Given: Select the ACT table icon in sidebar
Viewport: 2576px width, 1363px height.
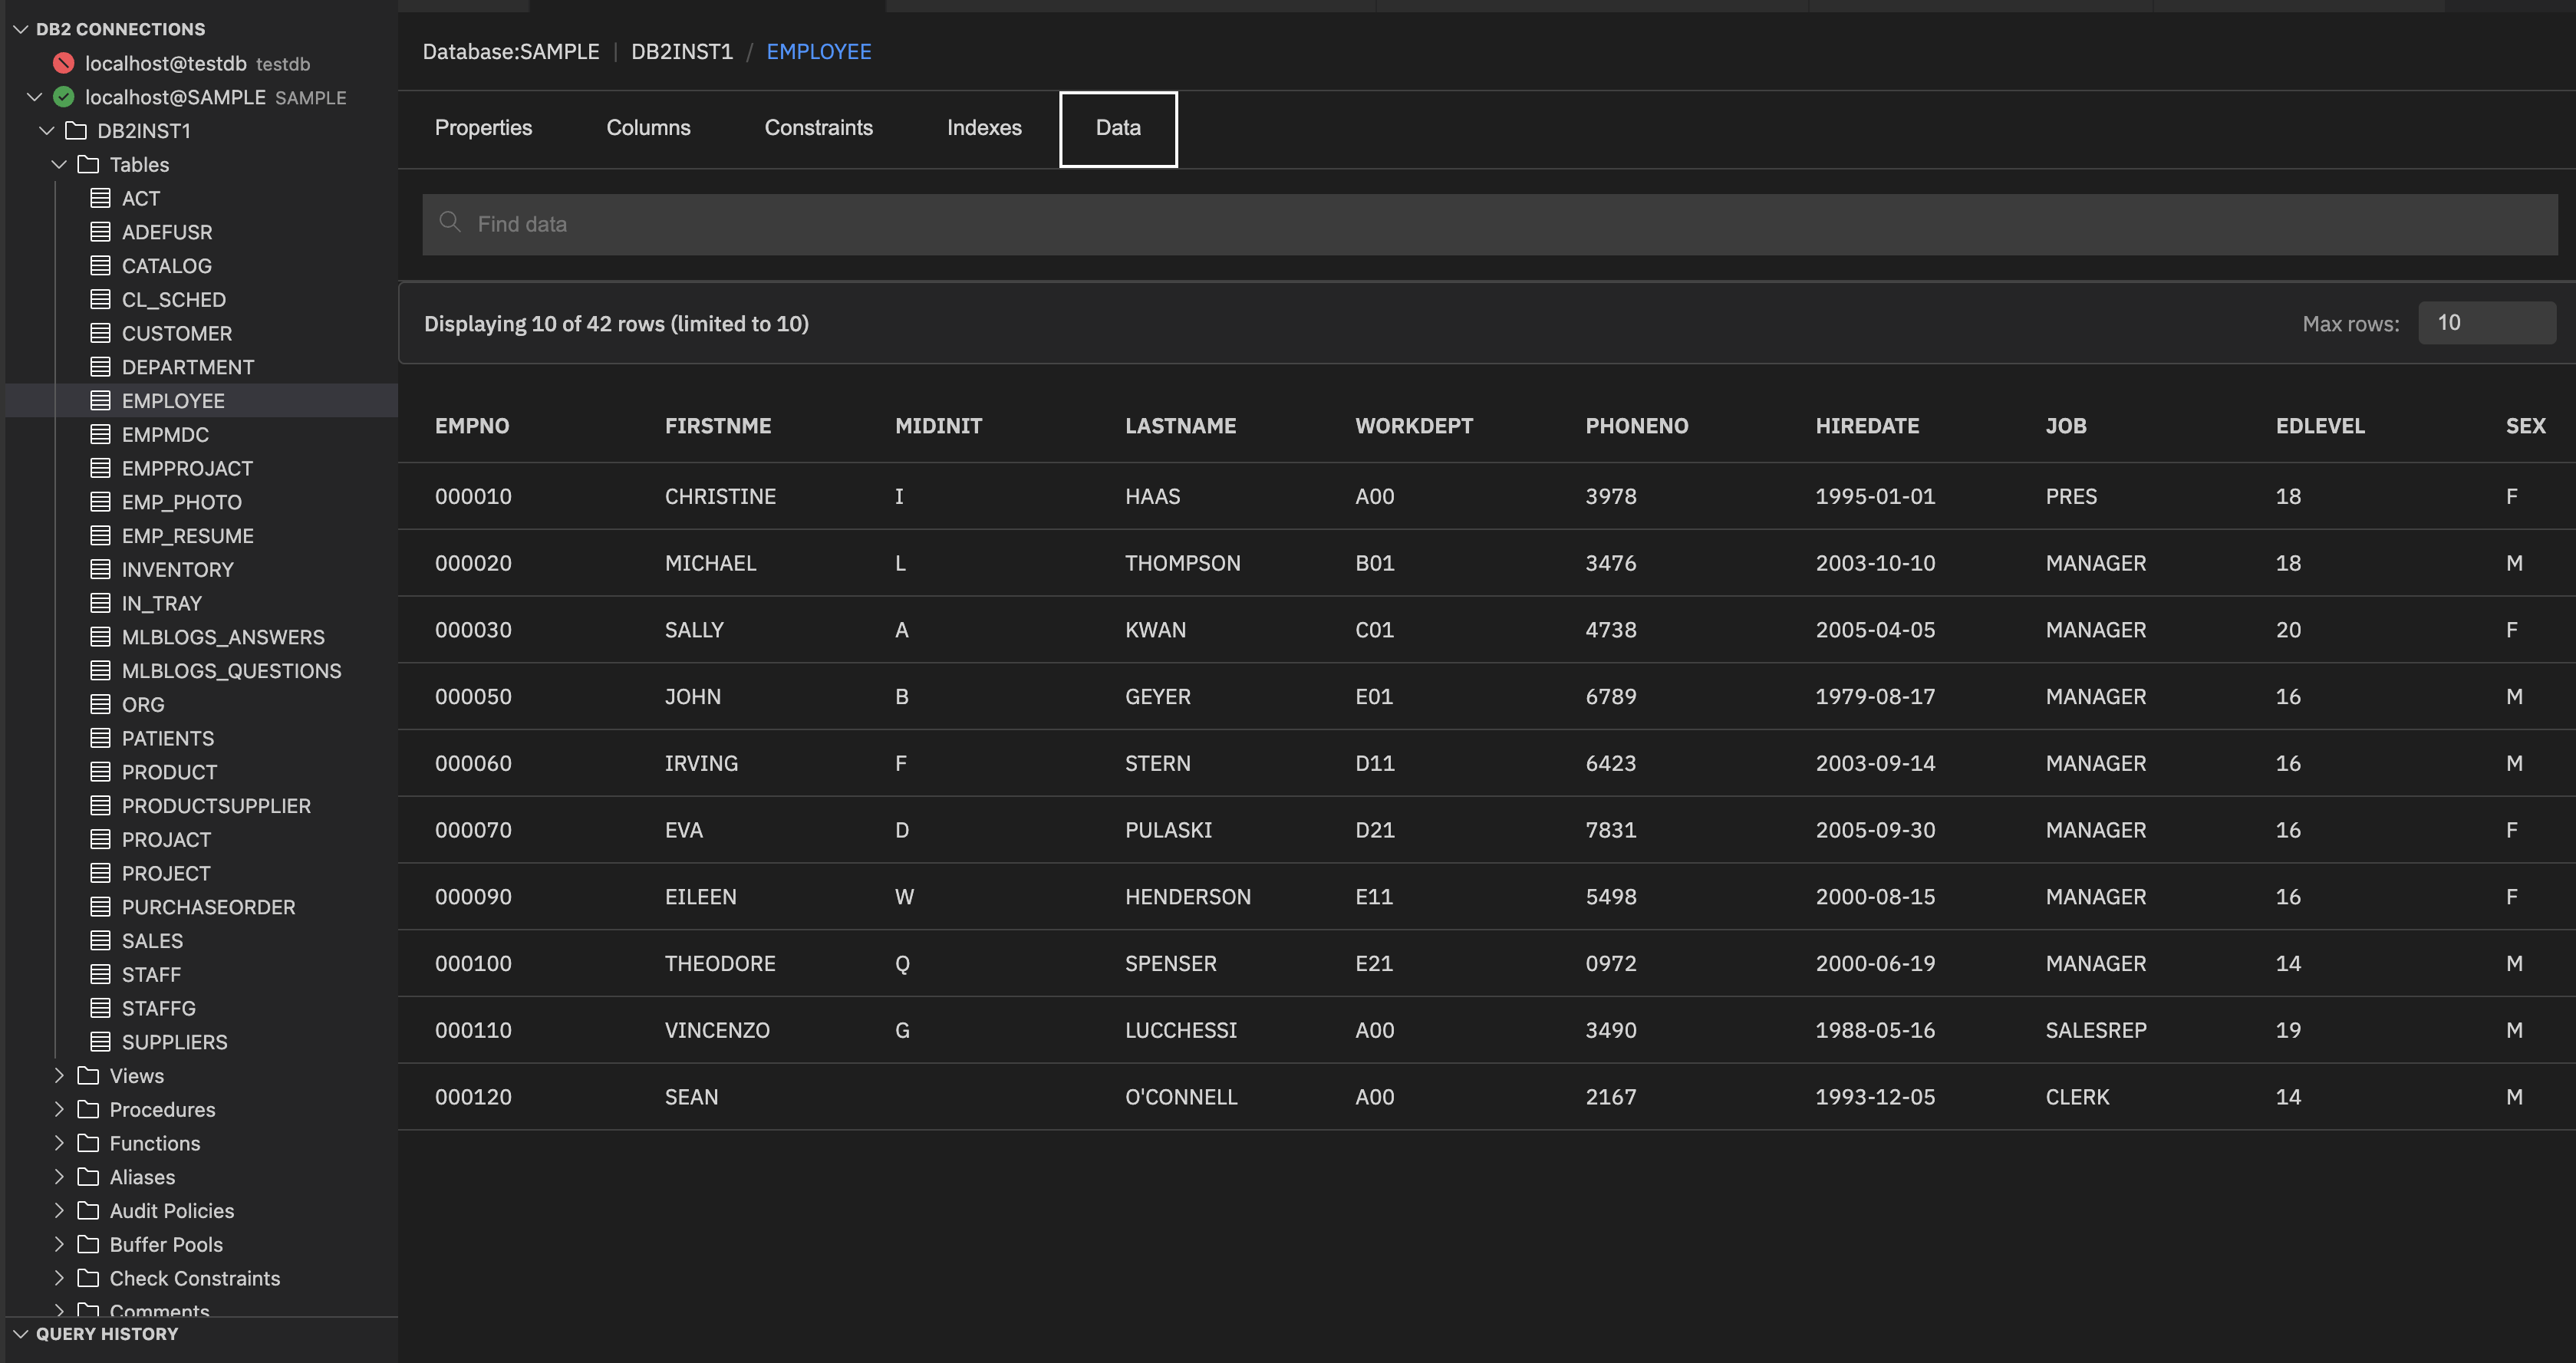Looking at the screenshot, I should coord(100,198).
